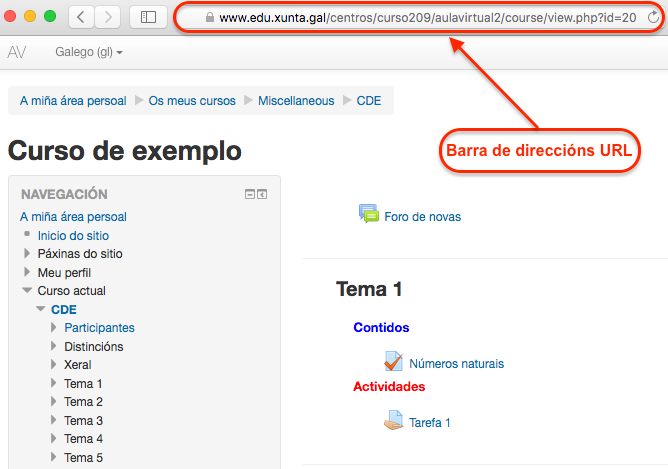Open Participantes link
Viewport: 668px width, 469px height.
pos(99,328)
